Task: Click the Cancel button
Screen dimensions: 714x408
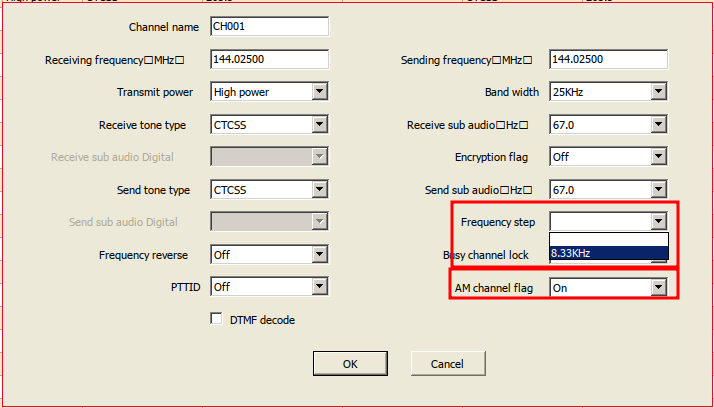Action: 448,364
